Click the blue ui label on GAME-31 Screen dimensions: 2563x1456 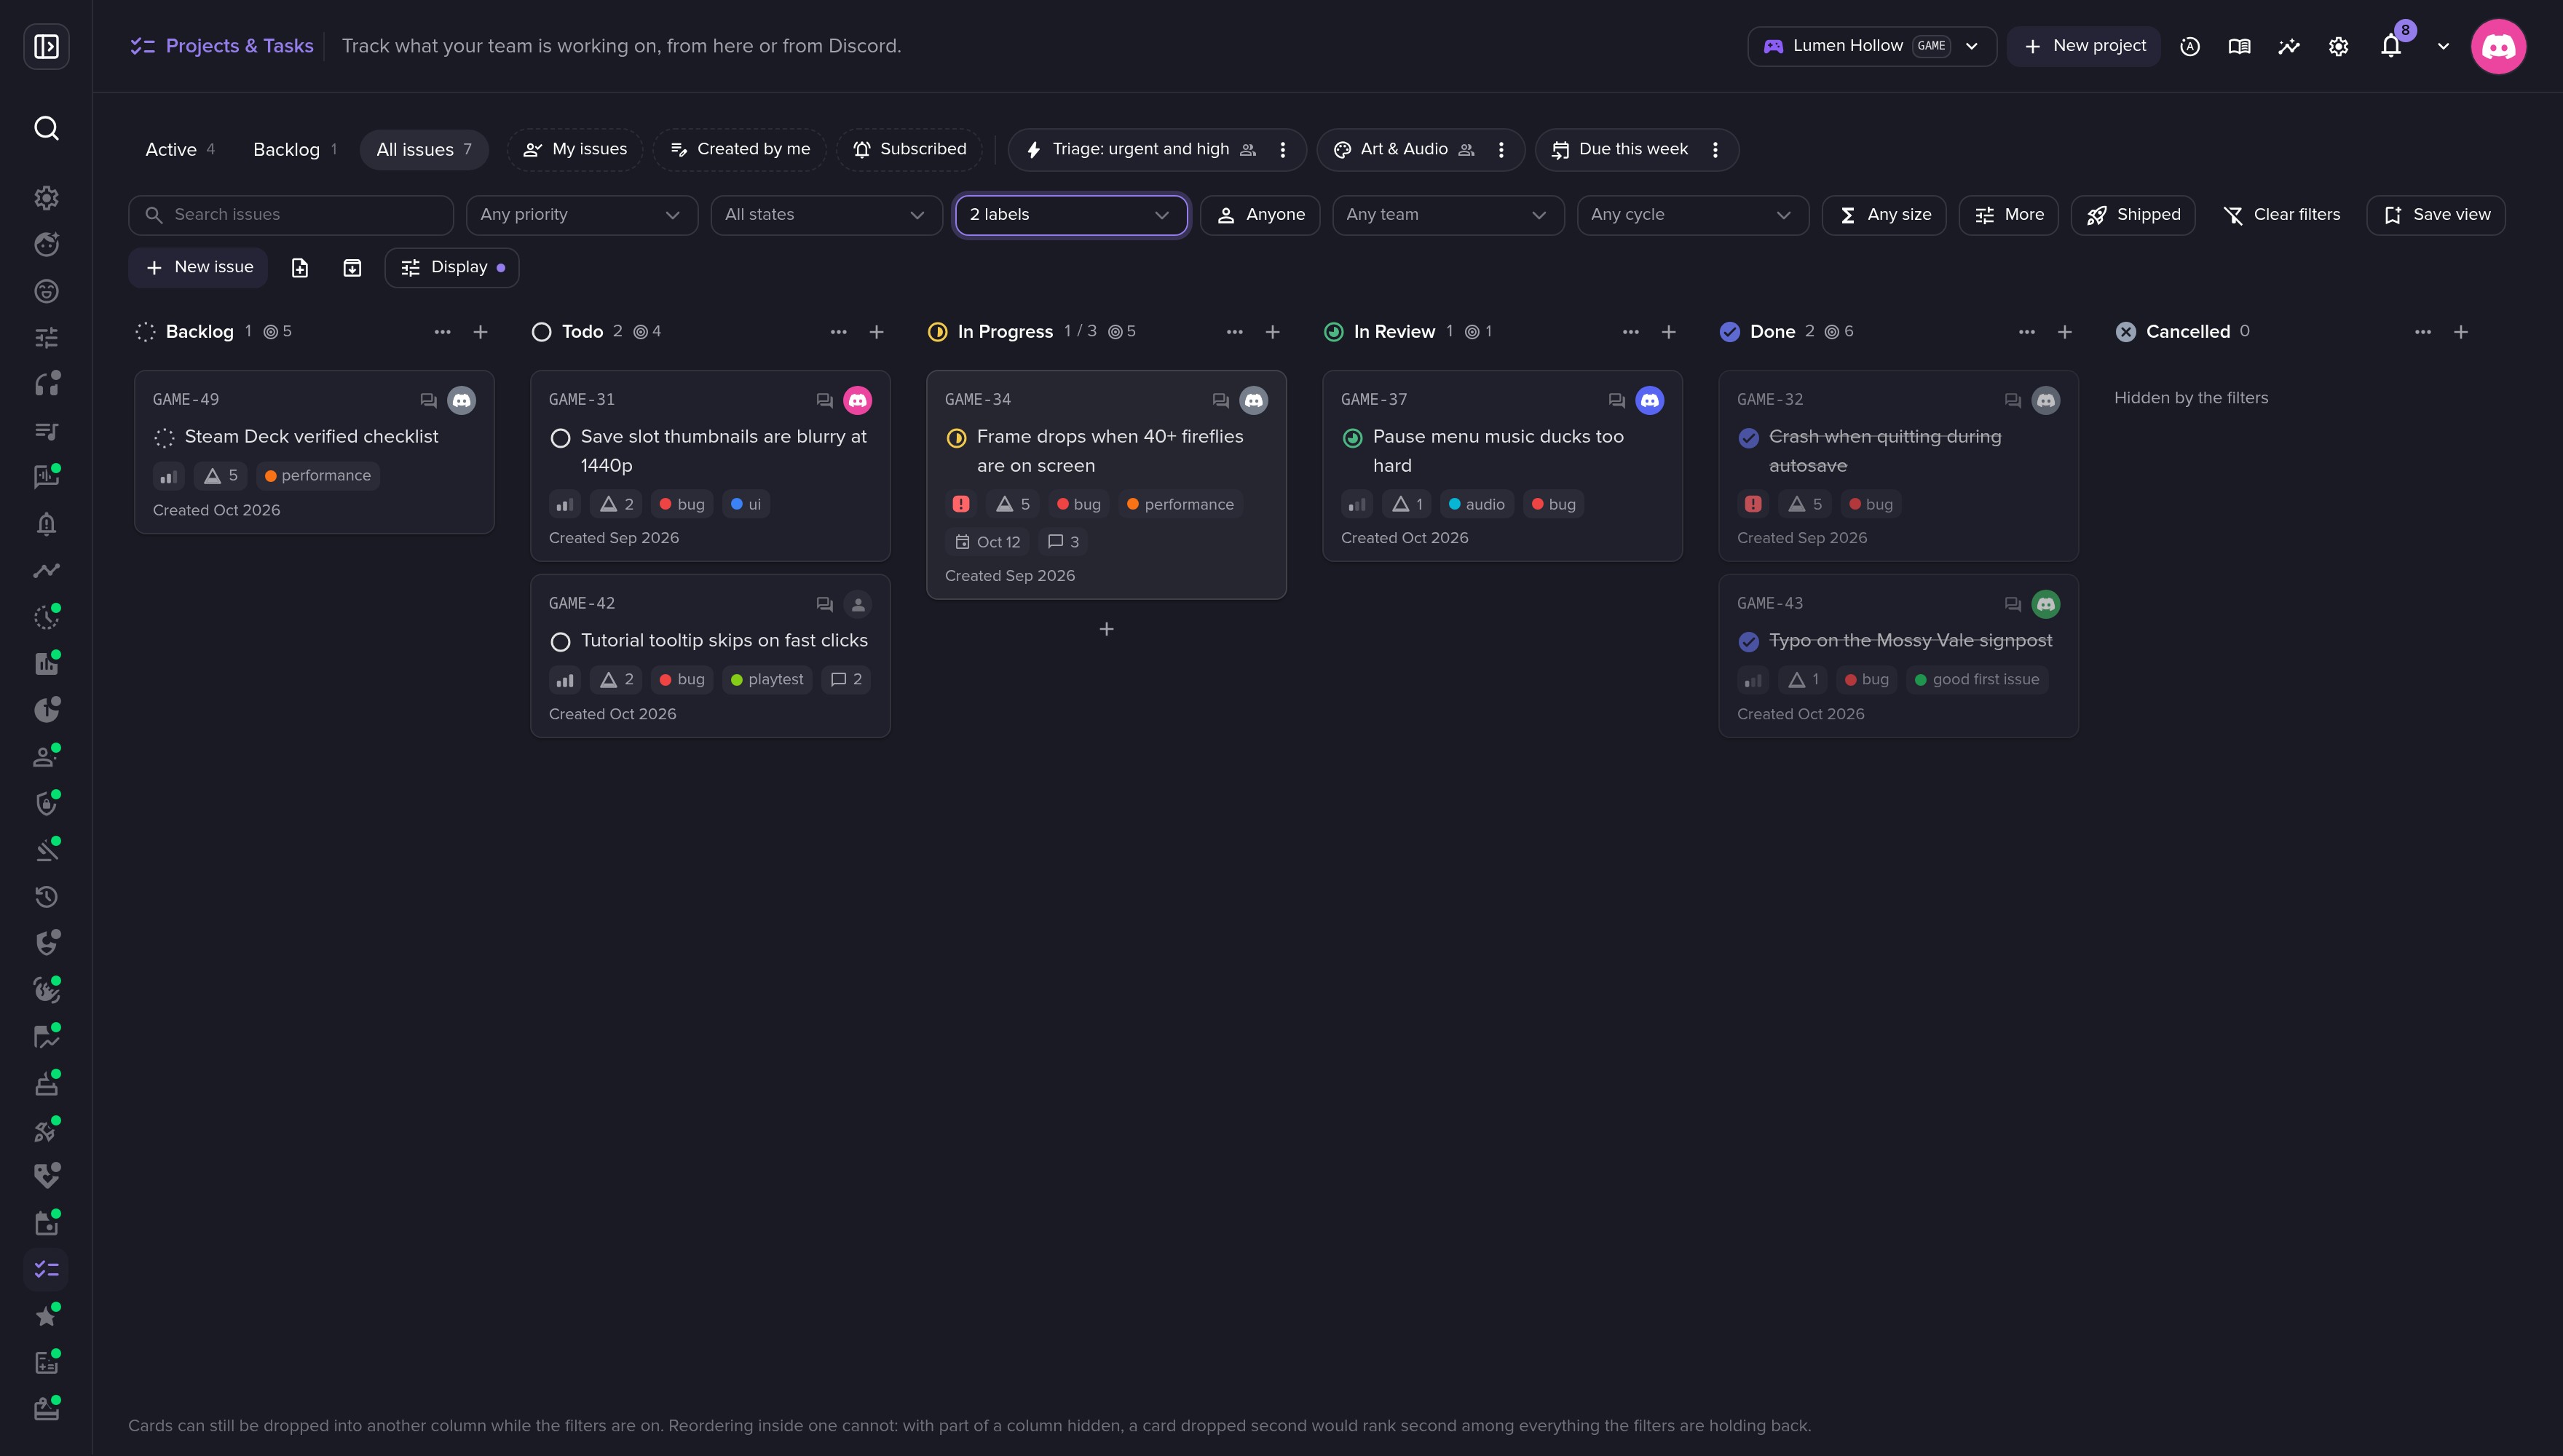[x=745, y=505]
